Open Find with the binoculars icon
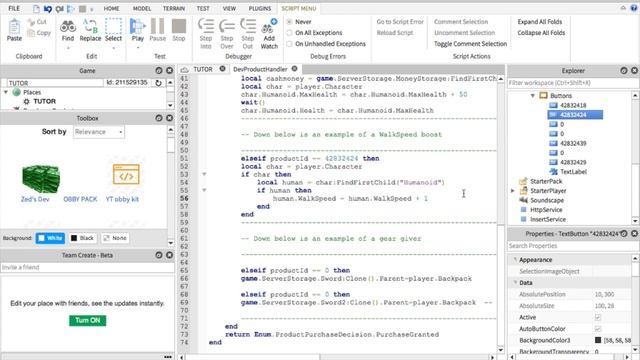 tap(68, 27)
